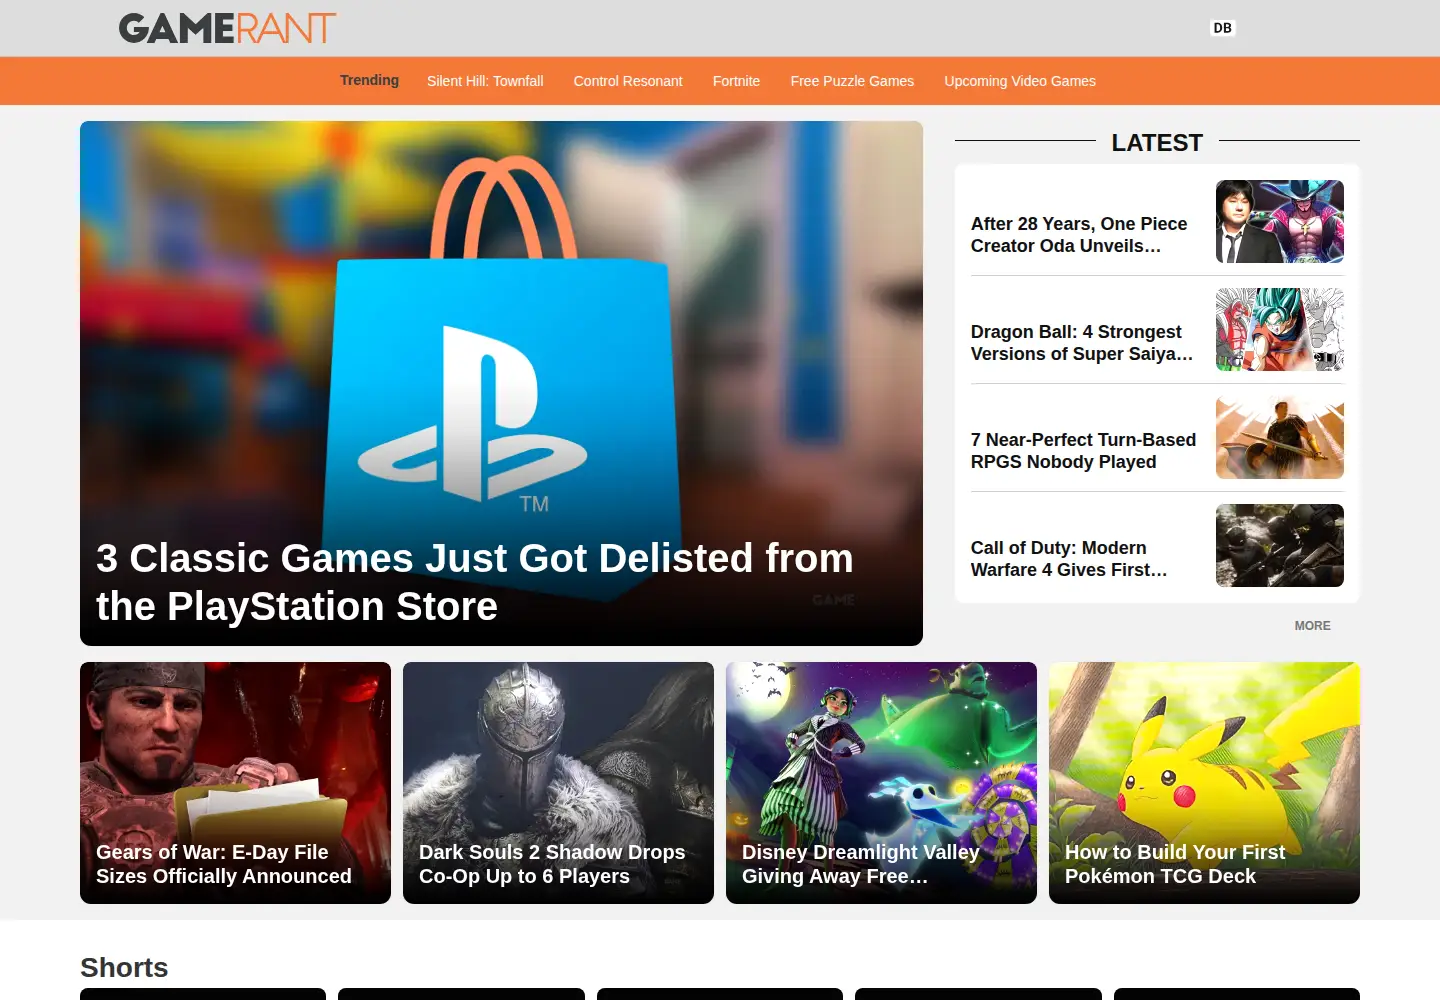Open the Pokémon TCG Deck guide card
Viewport: 1440px width, 1000px height.
(1204, 783)
